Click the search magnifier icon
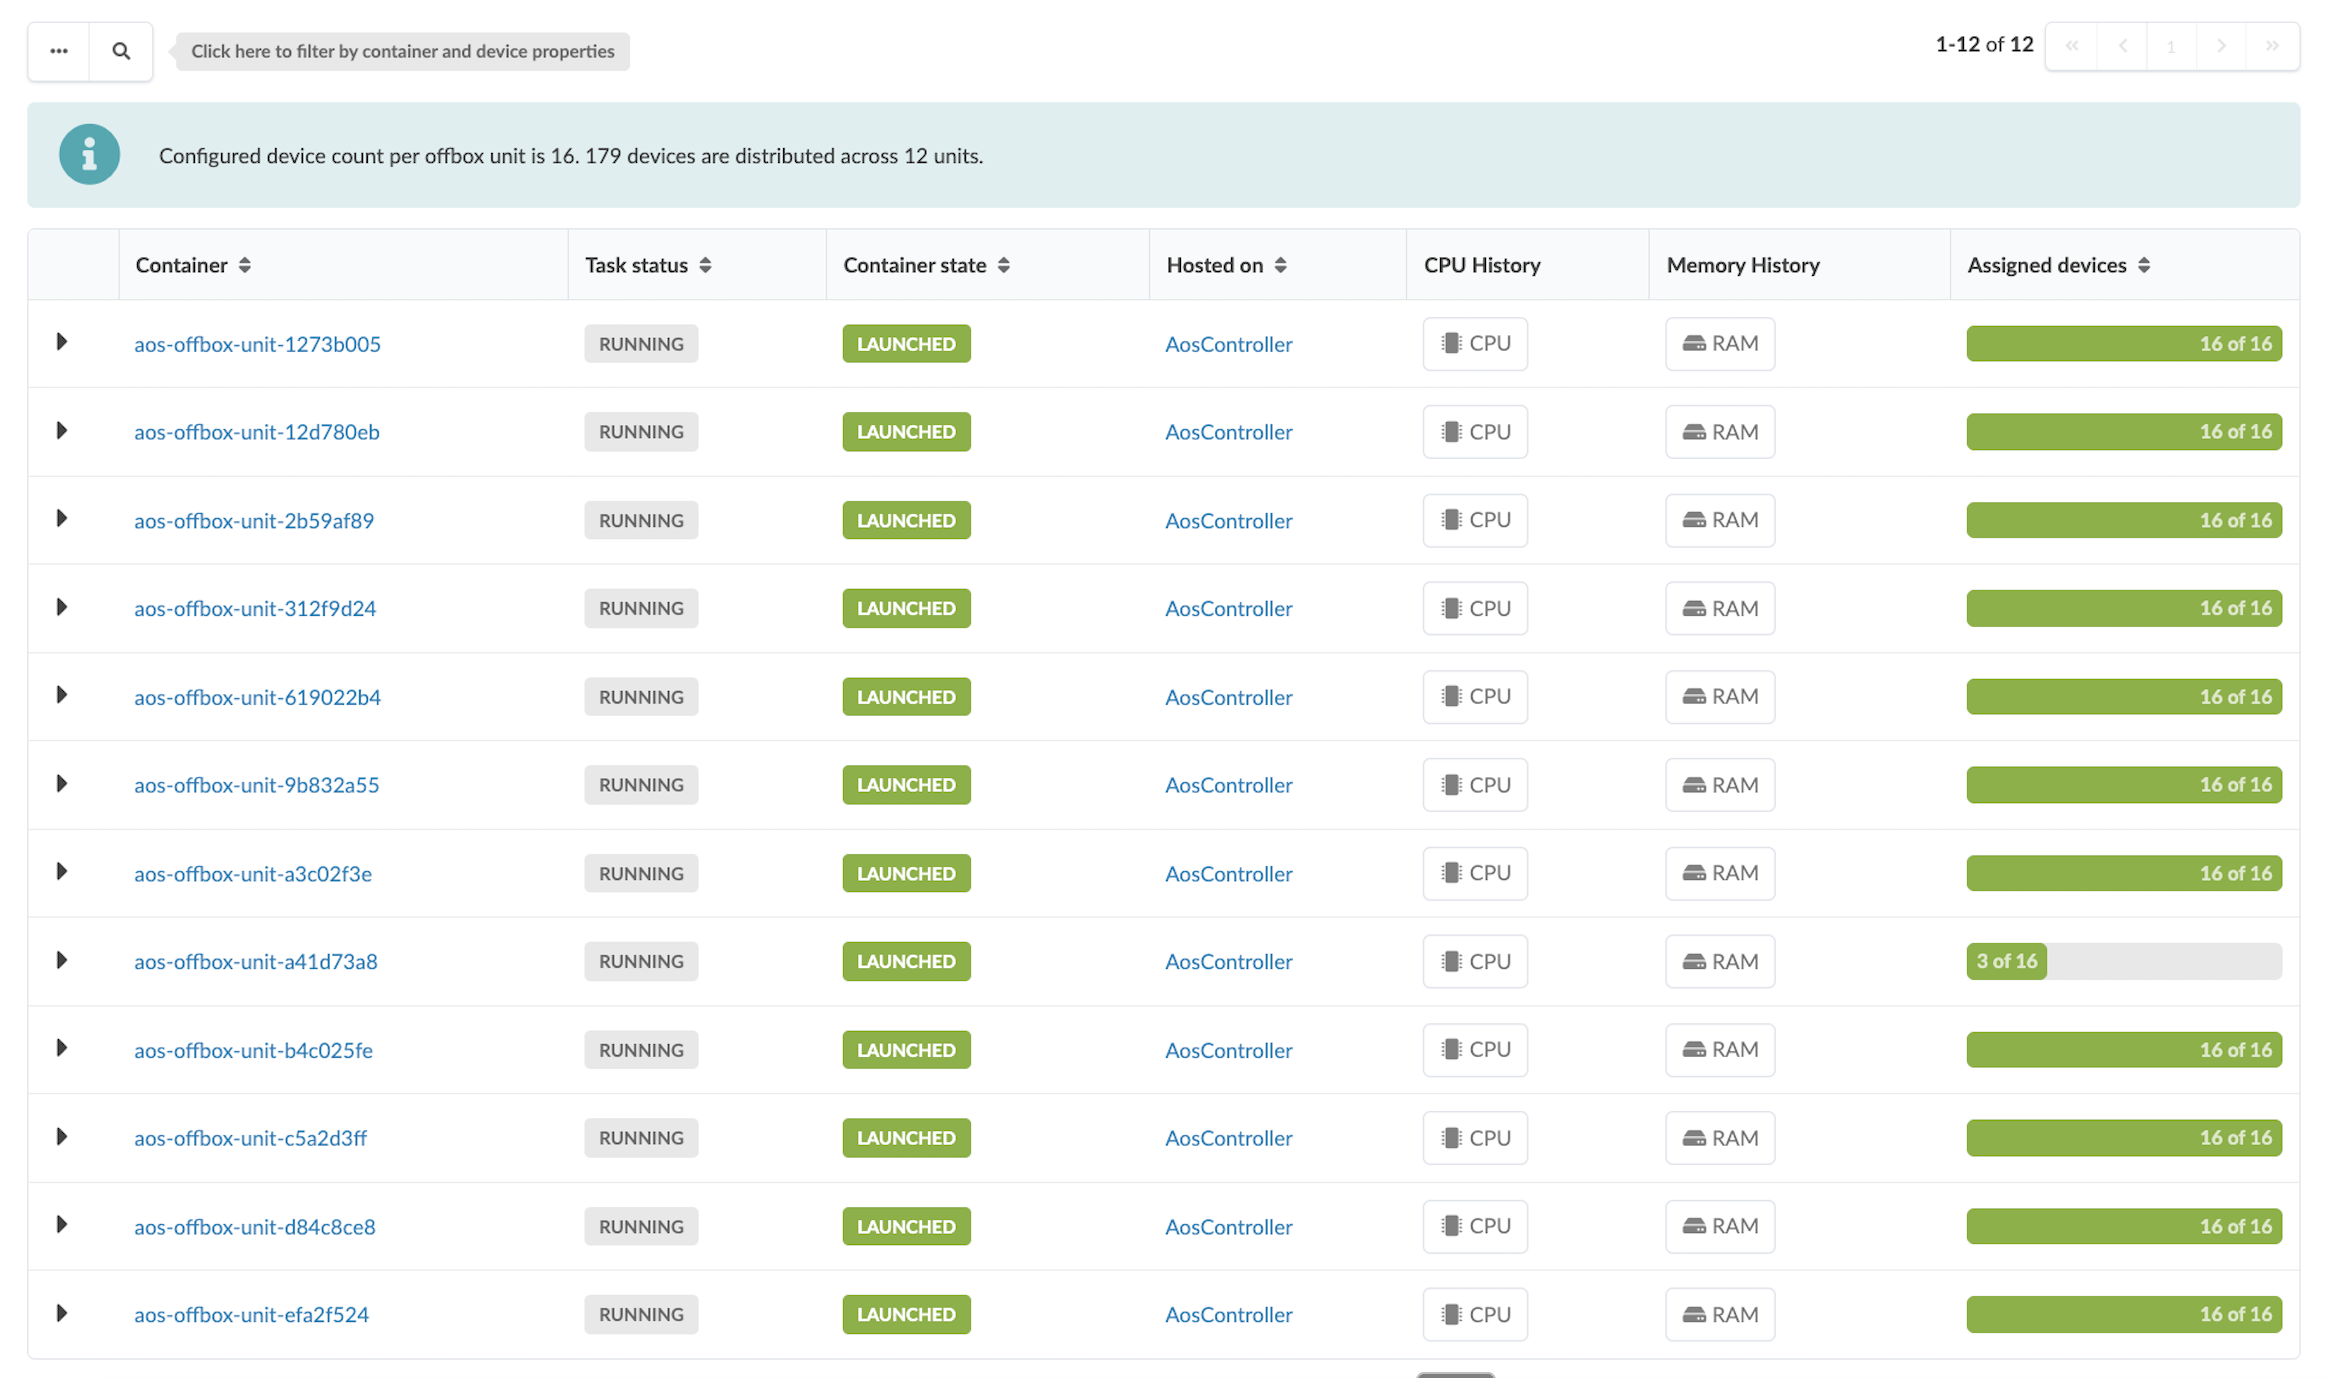2328x1378 pixels. [x=121, y=51]
